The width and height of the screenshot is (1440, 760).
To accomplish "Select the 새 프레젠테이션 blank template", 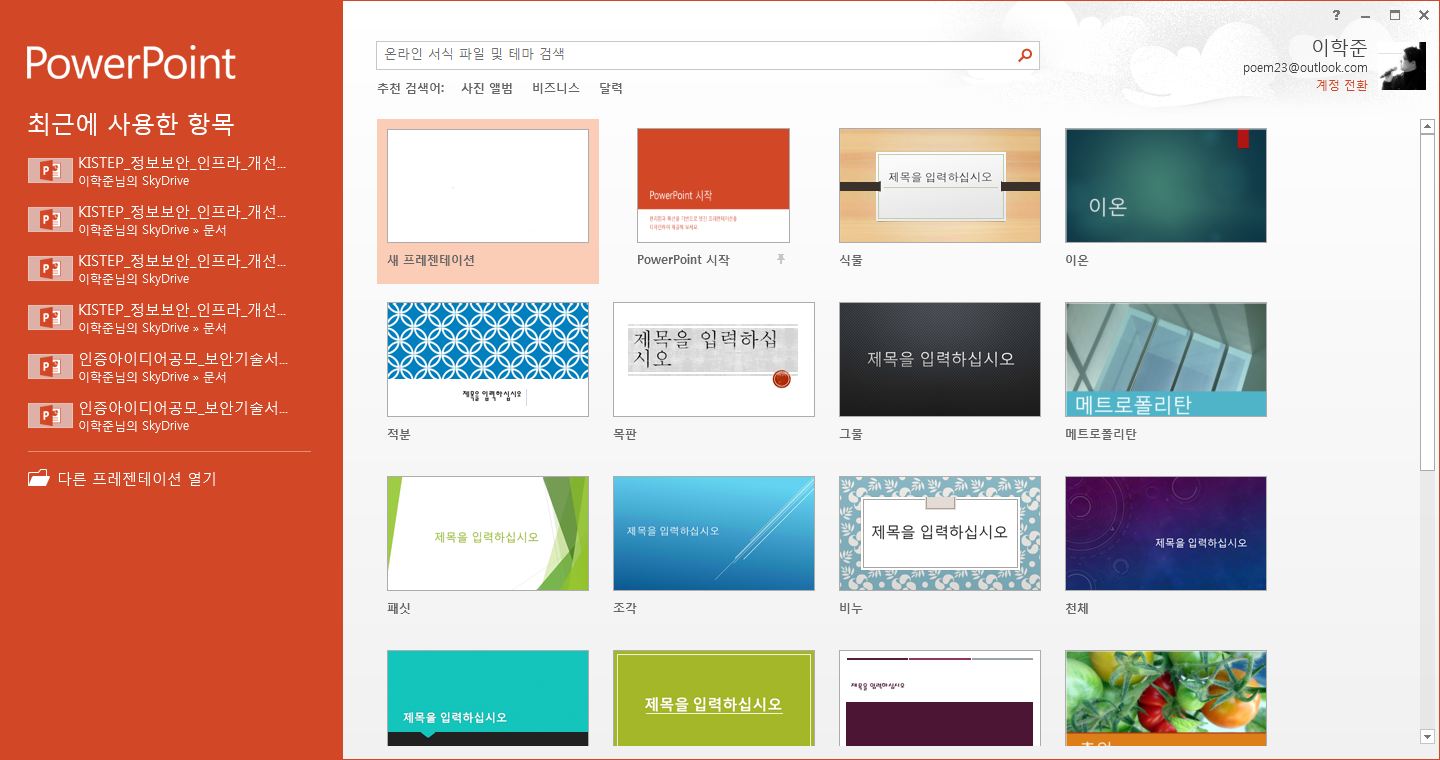I will coord(488,202).
